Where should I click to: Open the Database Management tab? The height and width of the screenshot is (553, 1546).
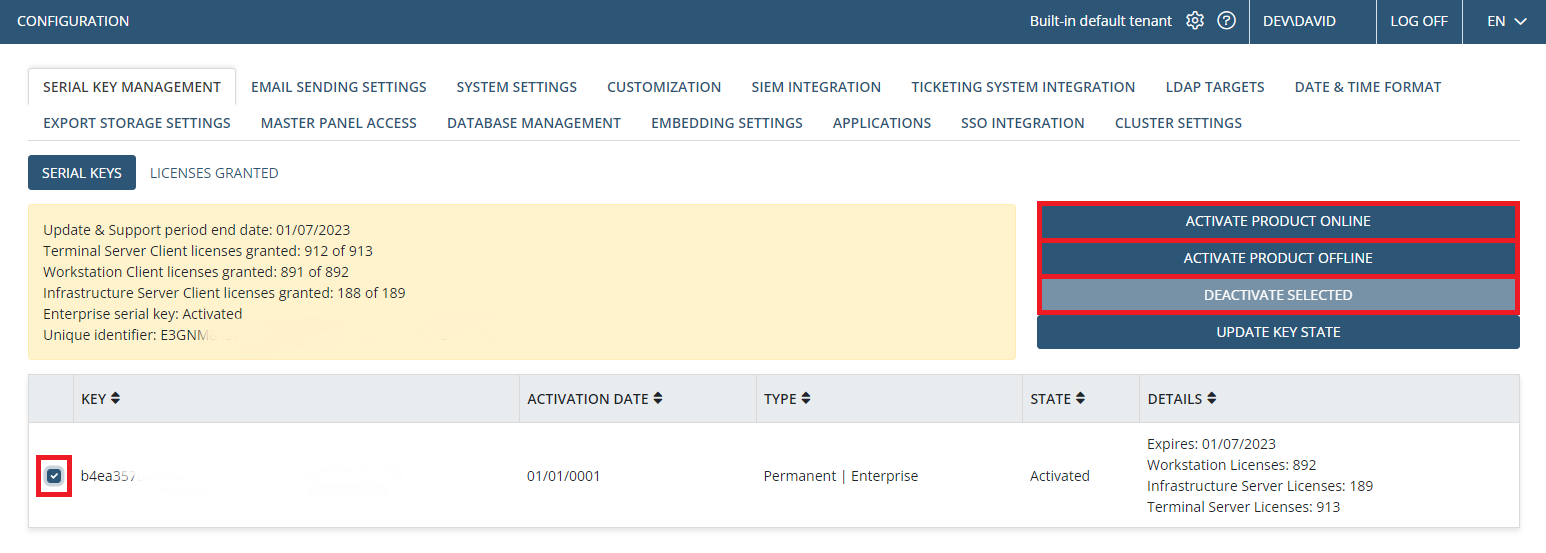click(x=533, y=123)
